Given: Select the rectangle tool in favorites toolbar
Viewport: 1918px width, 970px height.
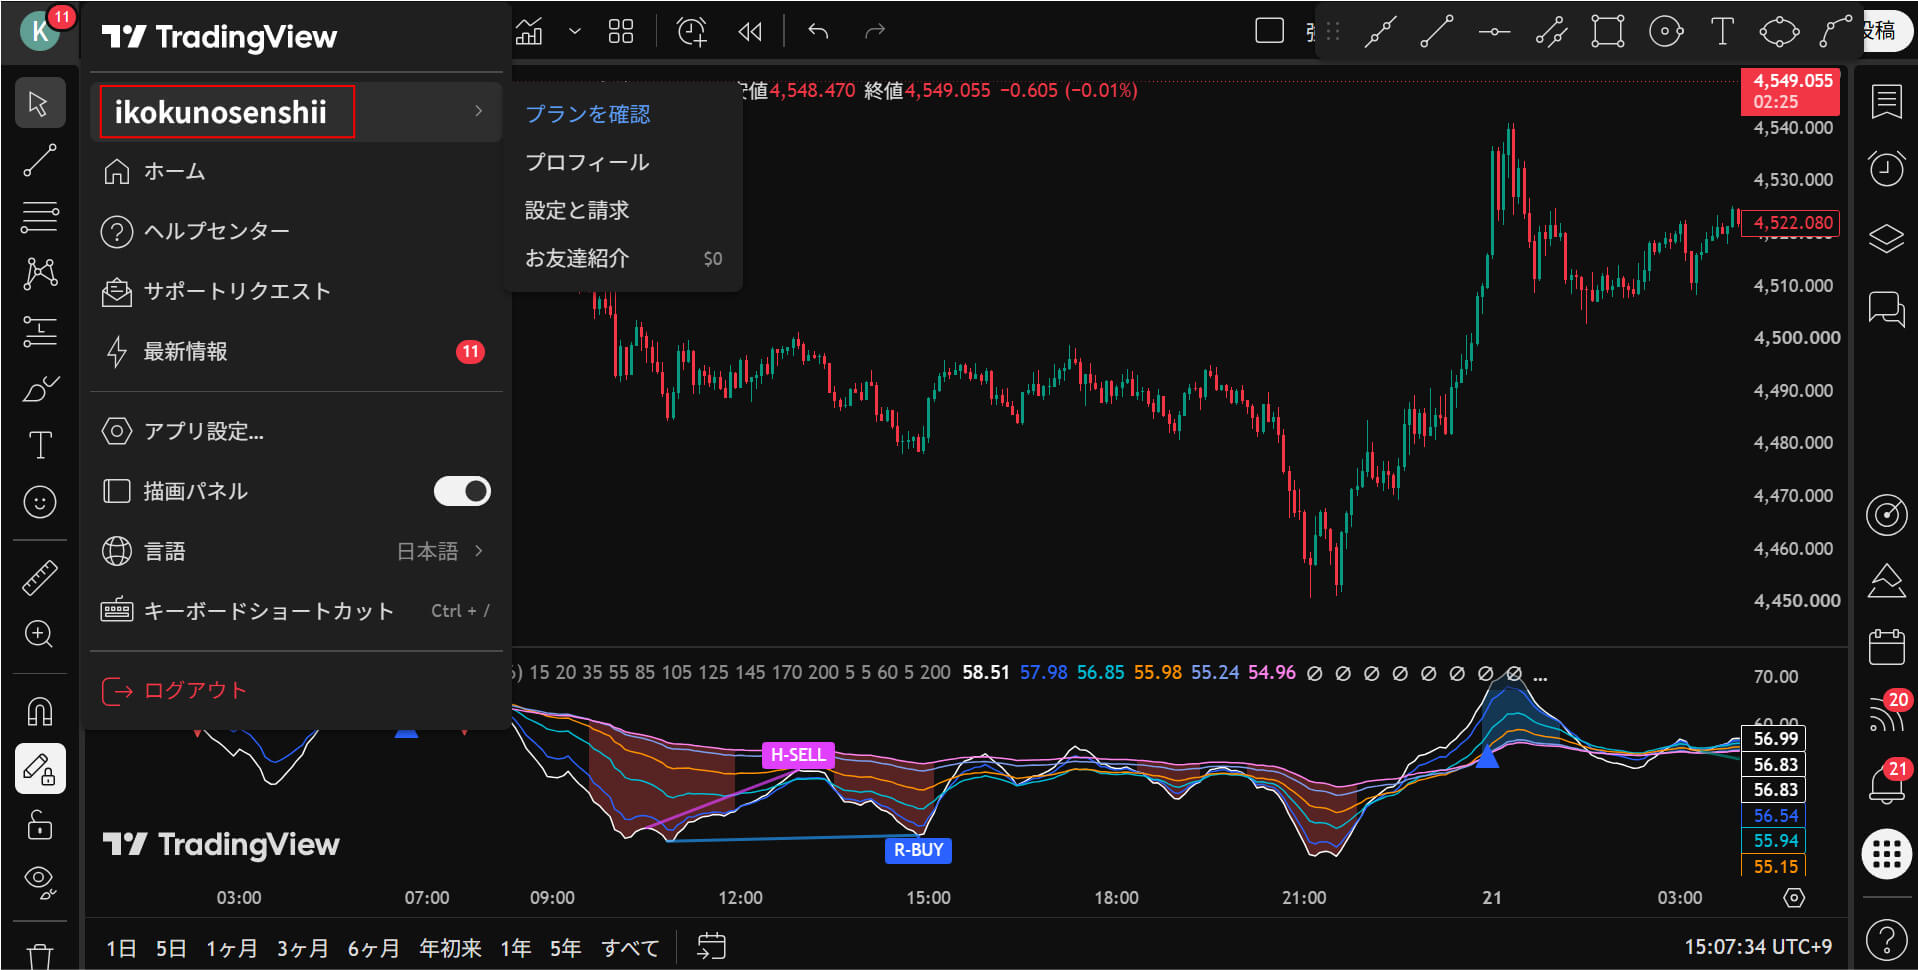Looking at the screenshot, I should click(x=1608, y=32).
